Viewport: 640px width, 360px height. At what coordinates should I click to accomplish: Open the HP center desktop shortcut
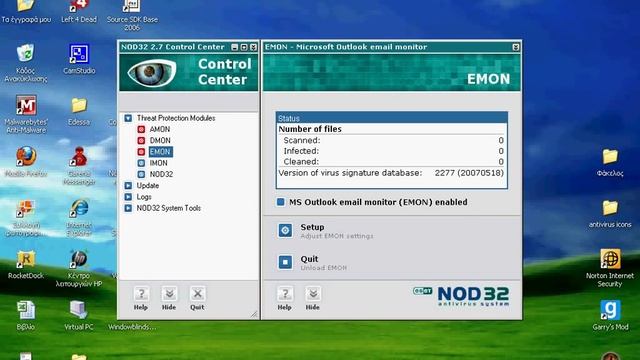pos(79,269)
